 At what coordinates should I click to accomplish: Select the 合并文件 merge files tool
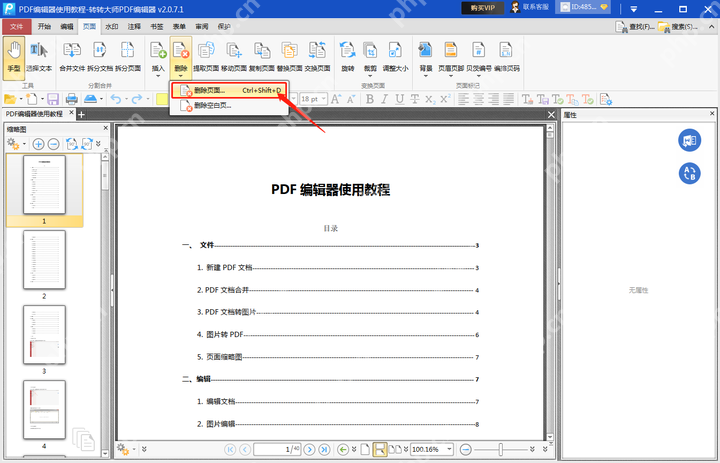(x=72, y=57)
